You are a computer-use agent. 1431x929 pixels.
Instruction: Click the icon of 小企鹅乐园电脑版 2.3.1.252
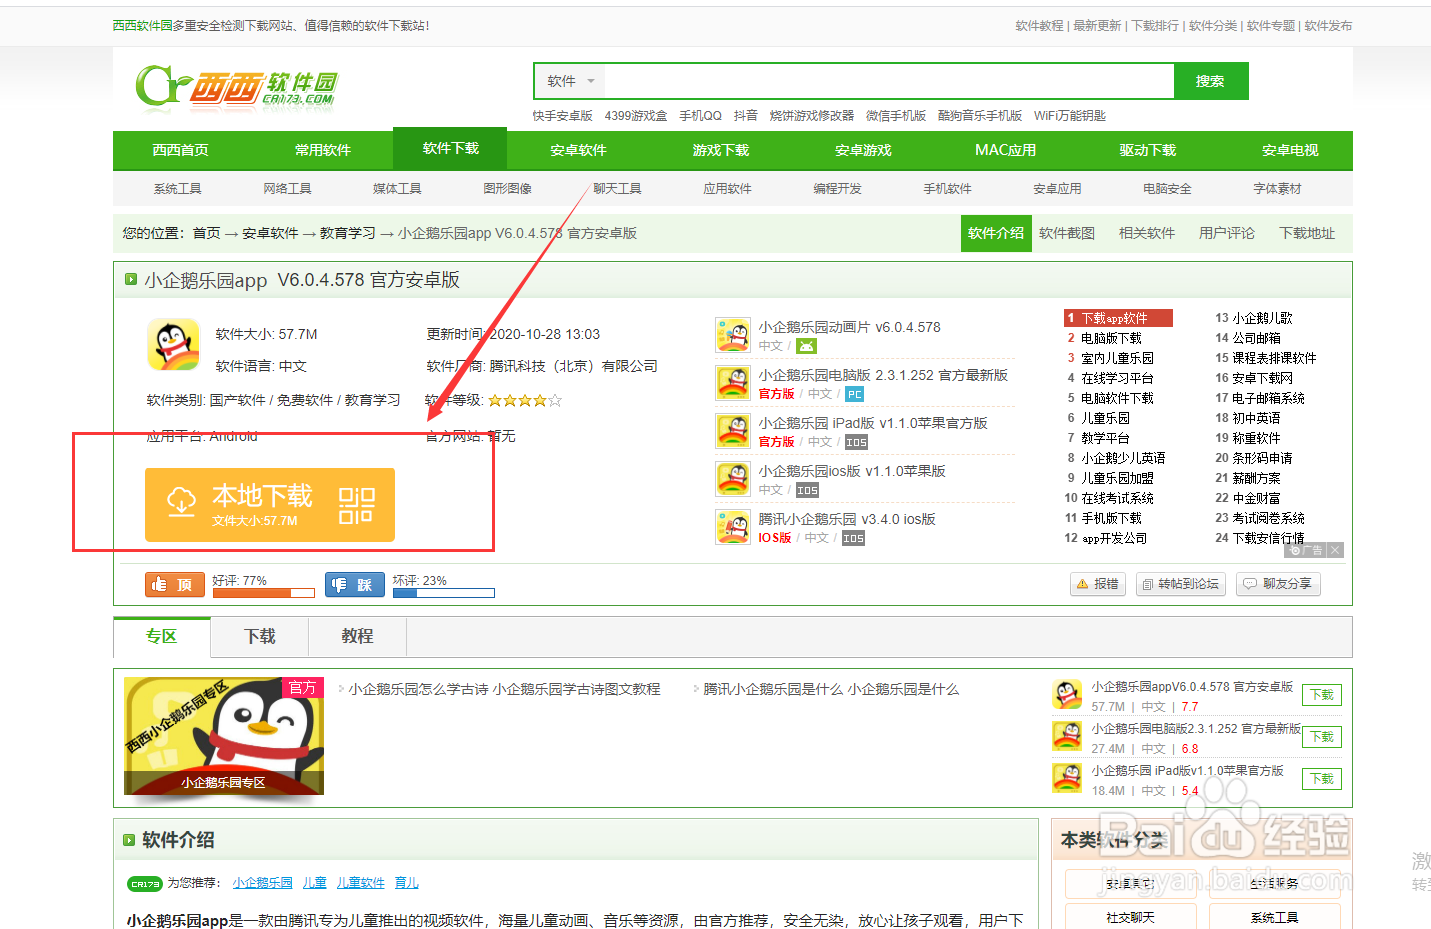pos(733,383)
